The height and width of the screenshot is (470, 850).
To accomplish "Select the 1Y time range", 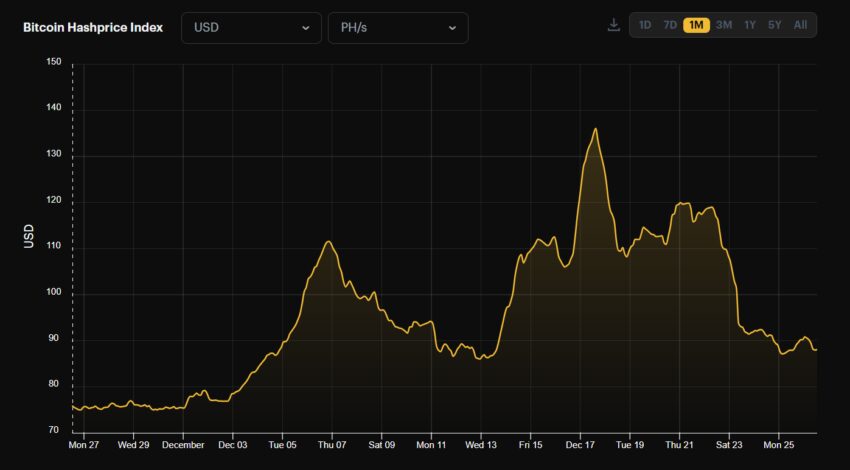I will pos(749,25).
